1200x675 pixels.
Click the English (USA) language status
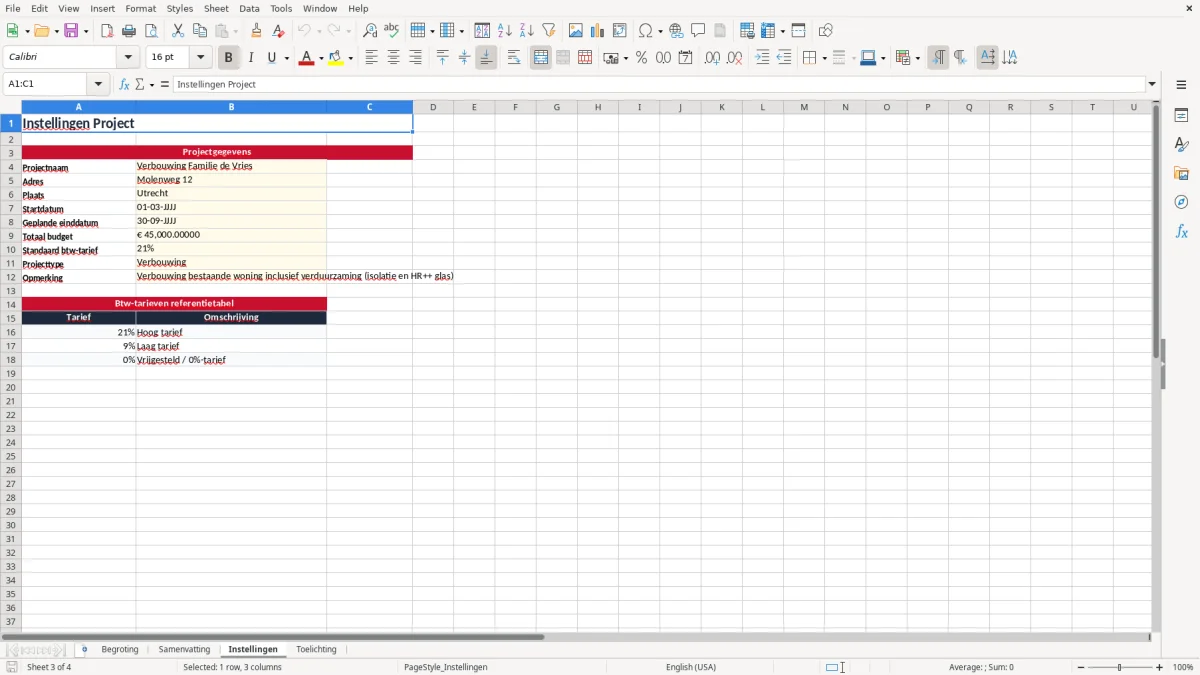click(691, 667)
